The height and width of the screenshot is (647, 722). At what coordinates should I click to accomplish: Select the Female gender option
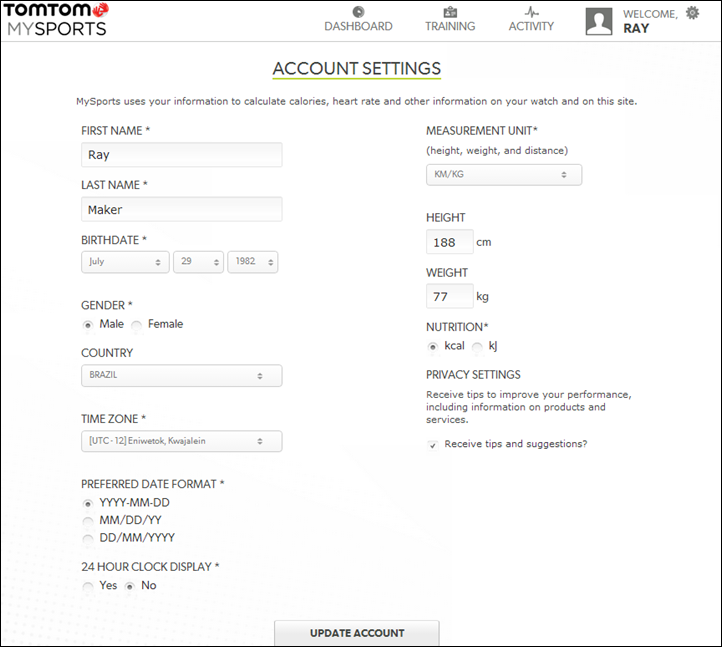136,325
